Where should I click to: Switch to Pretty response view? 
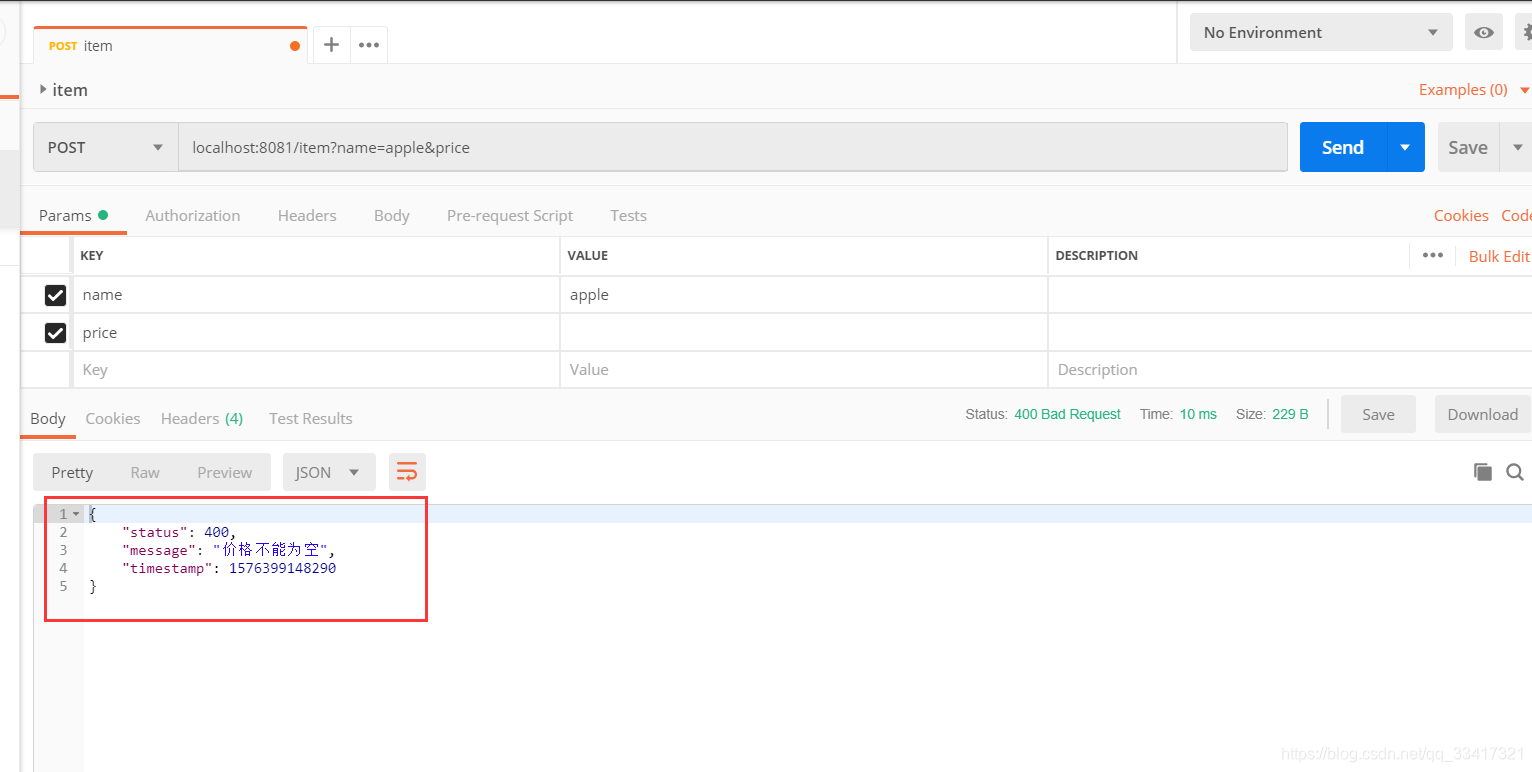72,472
